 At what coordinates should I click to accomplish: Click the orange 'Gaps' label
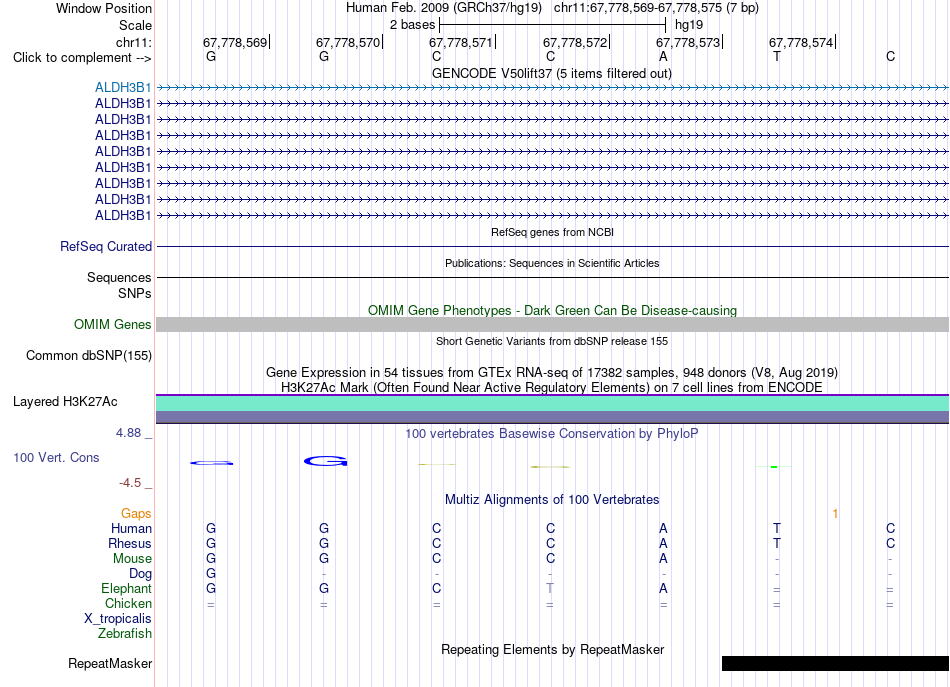tap(136, 514)
